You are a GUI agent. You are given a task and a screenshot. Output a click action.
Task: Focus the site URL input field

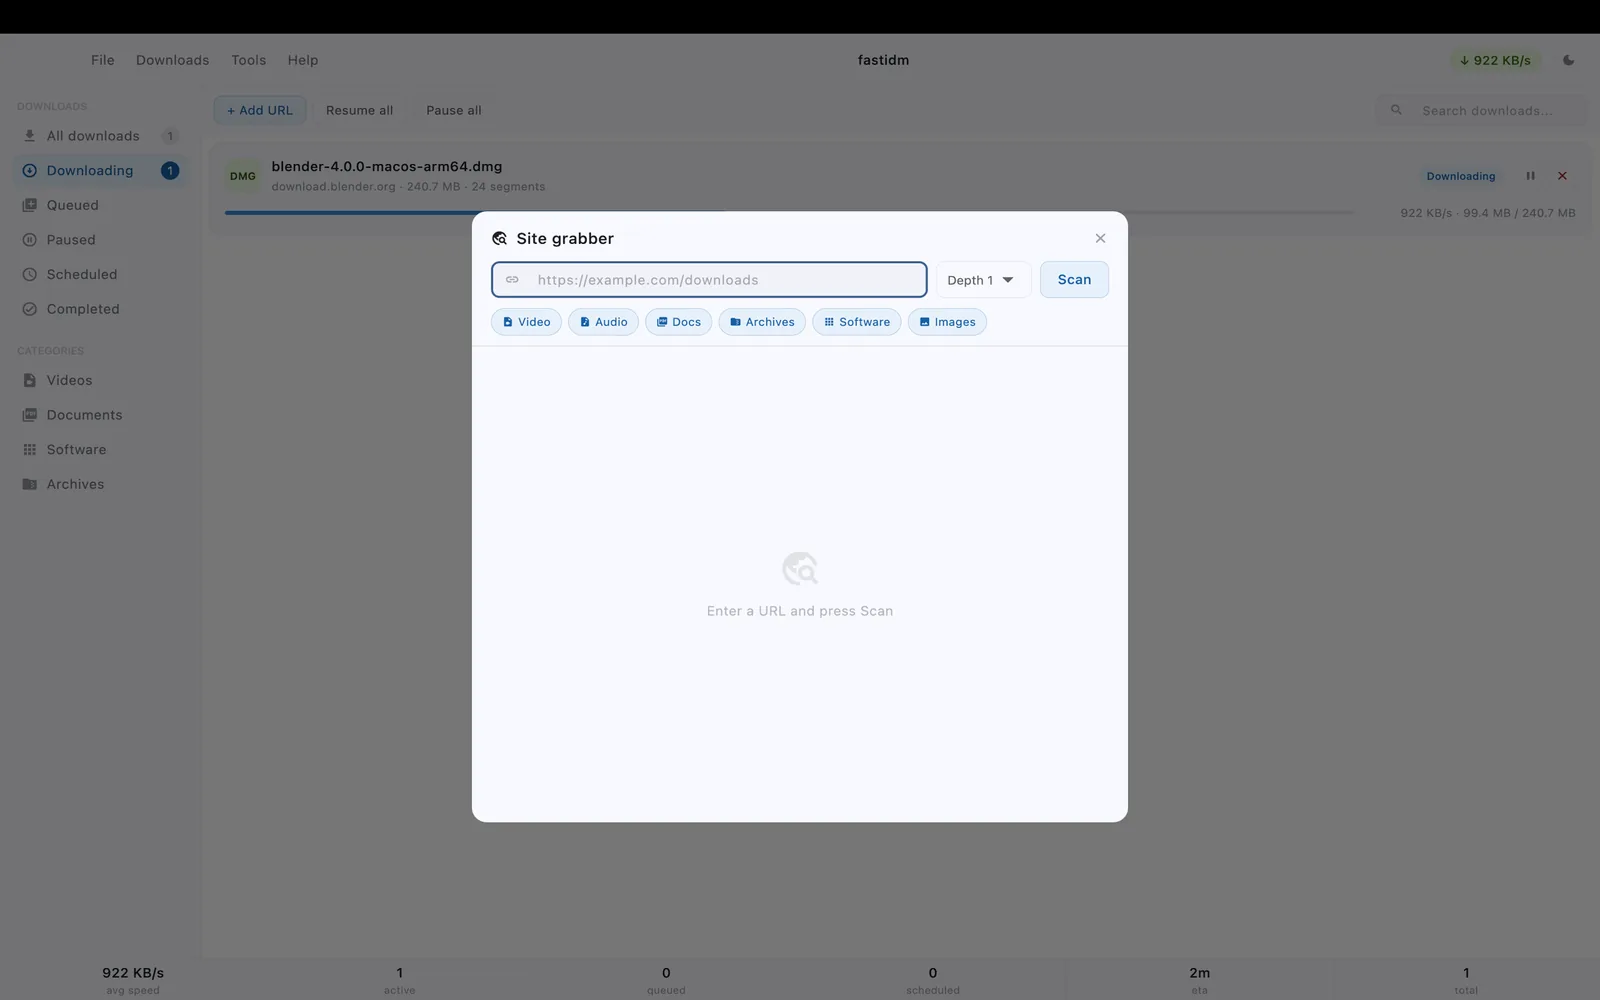click(709, 280)
